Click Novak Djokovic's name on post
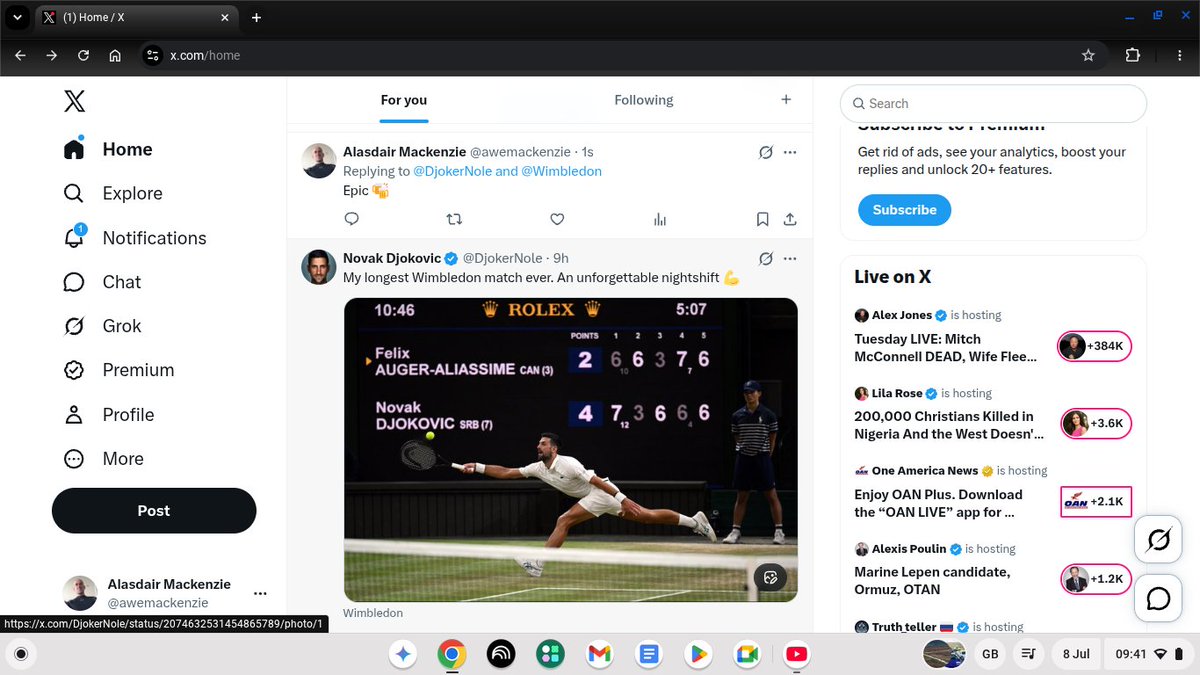 pos(392,258)
